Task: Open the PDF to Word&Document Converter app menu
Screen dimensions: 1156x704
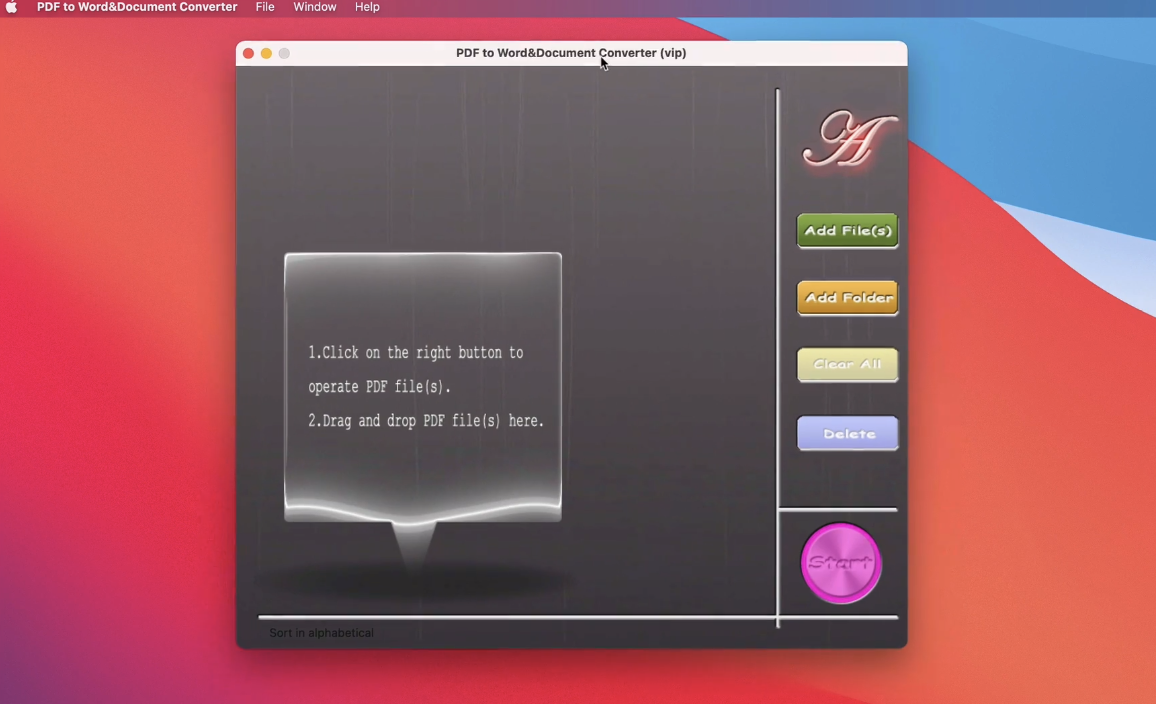Action: (137, 7)
